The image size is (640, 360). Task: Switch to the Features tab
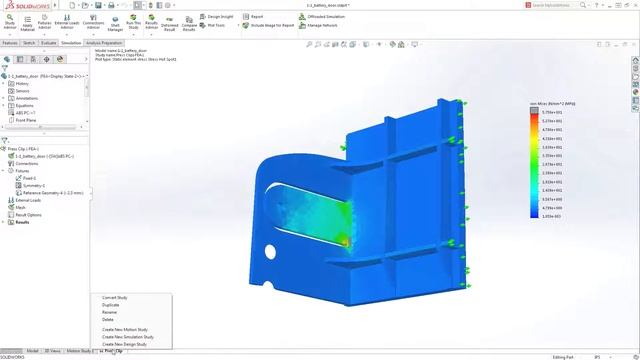click(x=10, y=43)
